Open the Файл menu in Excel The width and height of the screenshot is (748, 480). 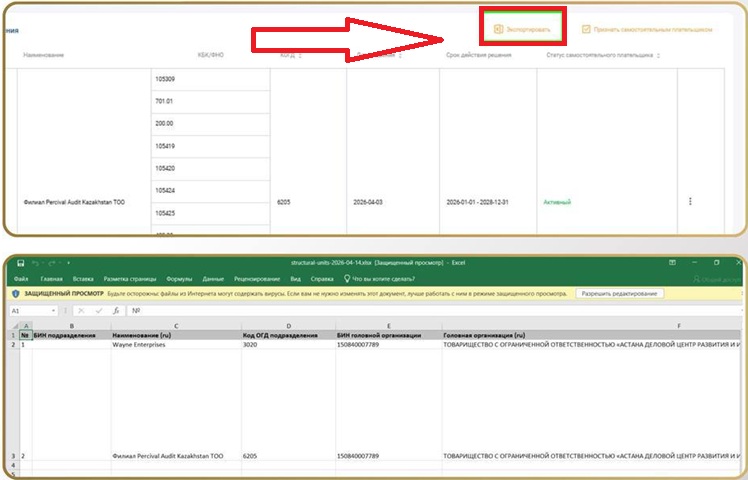click(x=21, y=279)
